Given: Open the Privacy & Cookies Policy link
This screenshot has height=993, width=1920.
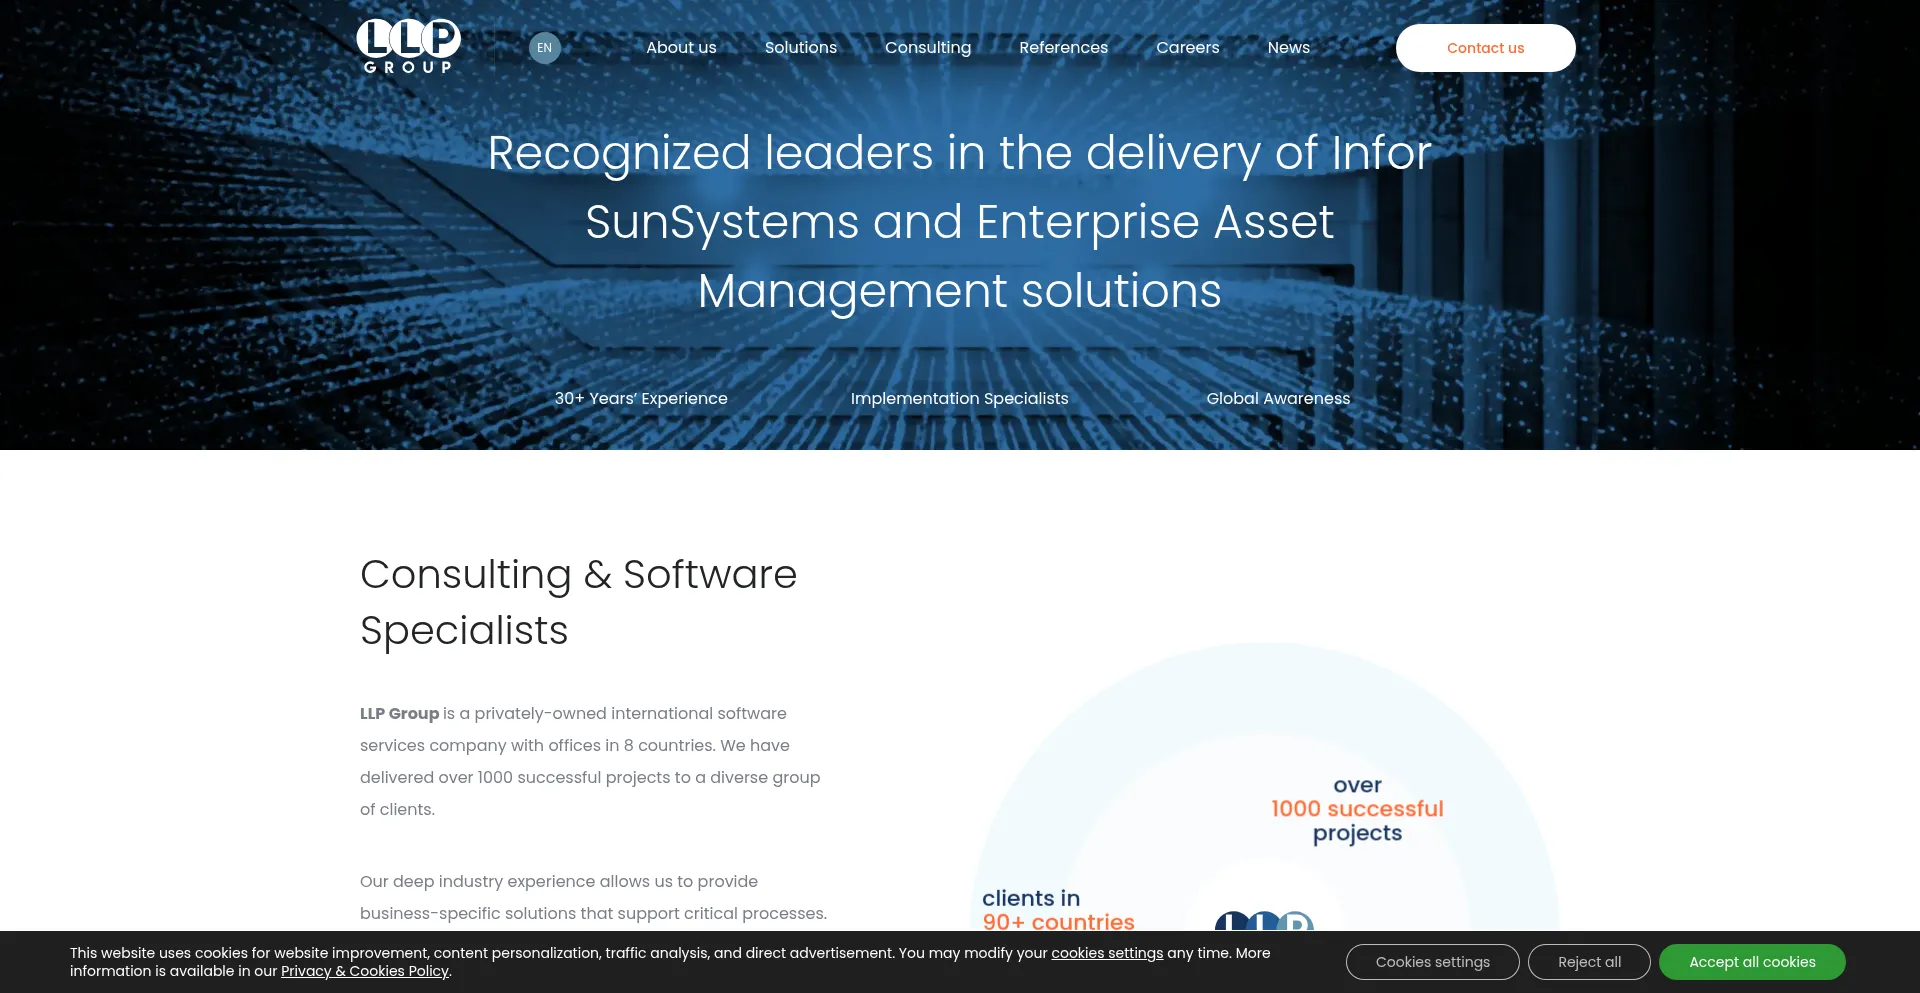Looking at the screenshot, I should coord(364,971).
